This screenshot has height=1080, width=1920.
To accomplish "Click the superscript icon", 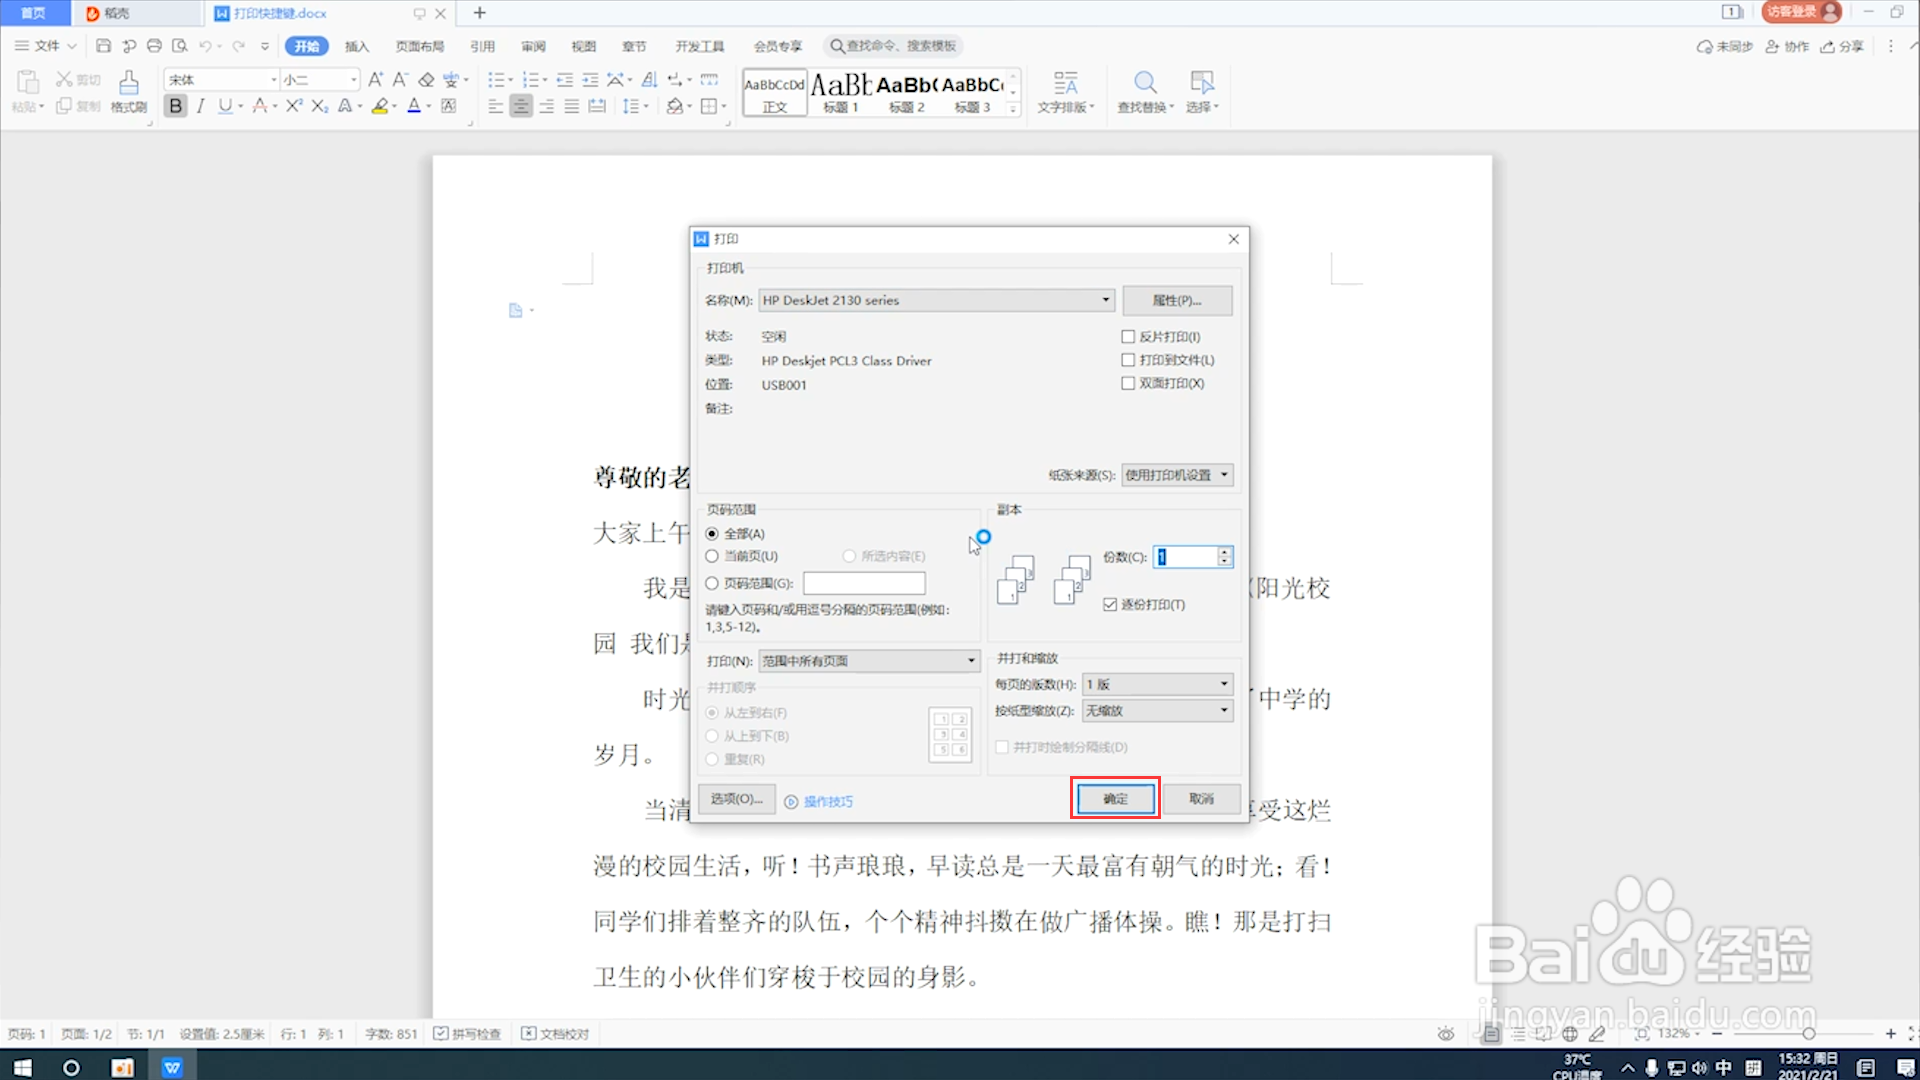I will tap(293, 106).
